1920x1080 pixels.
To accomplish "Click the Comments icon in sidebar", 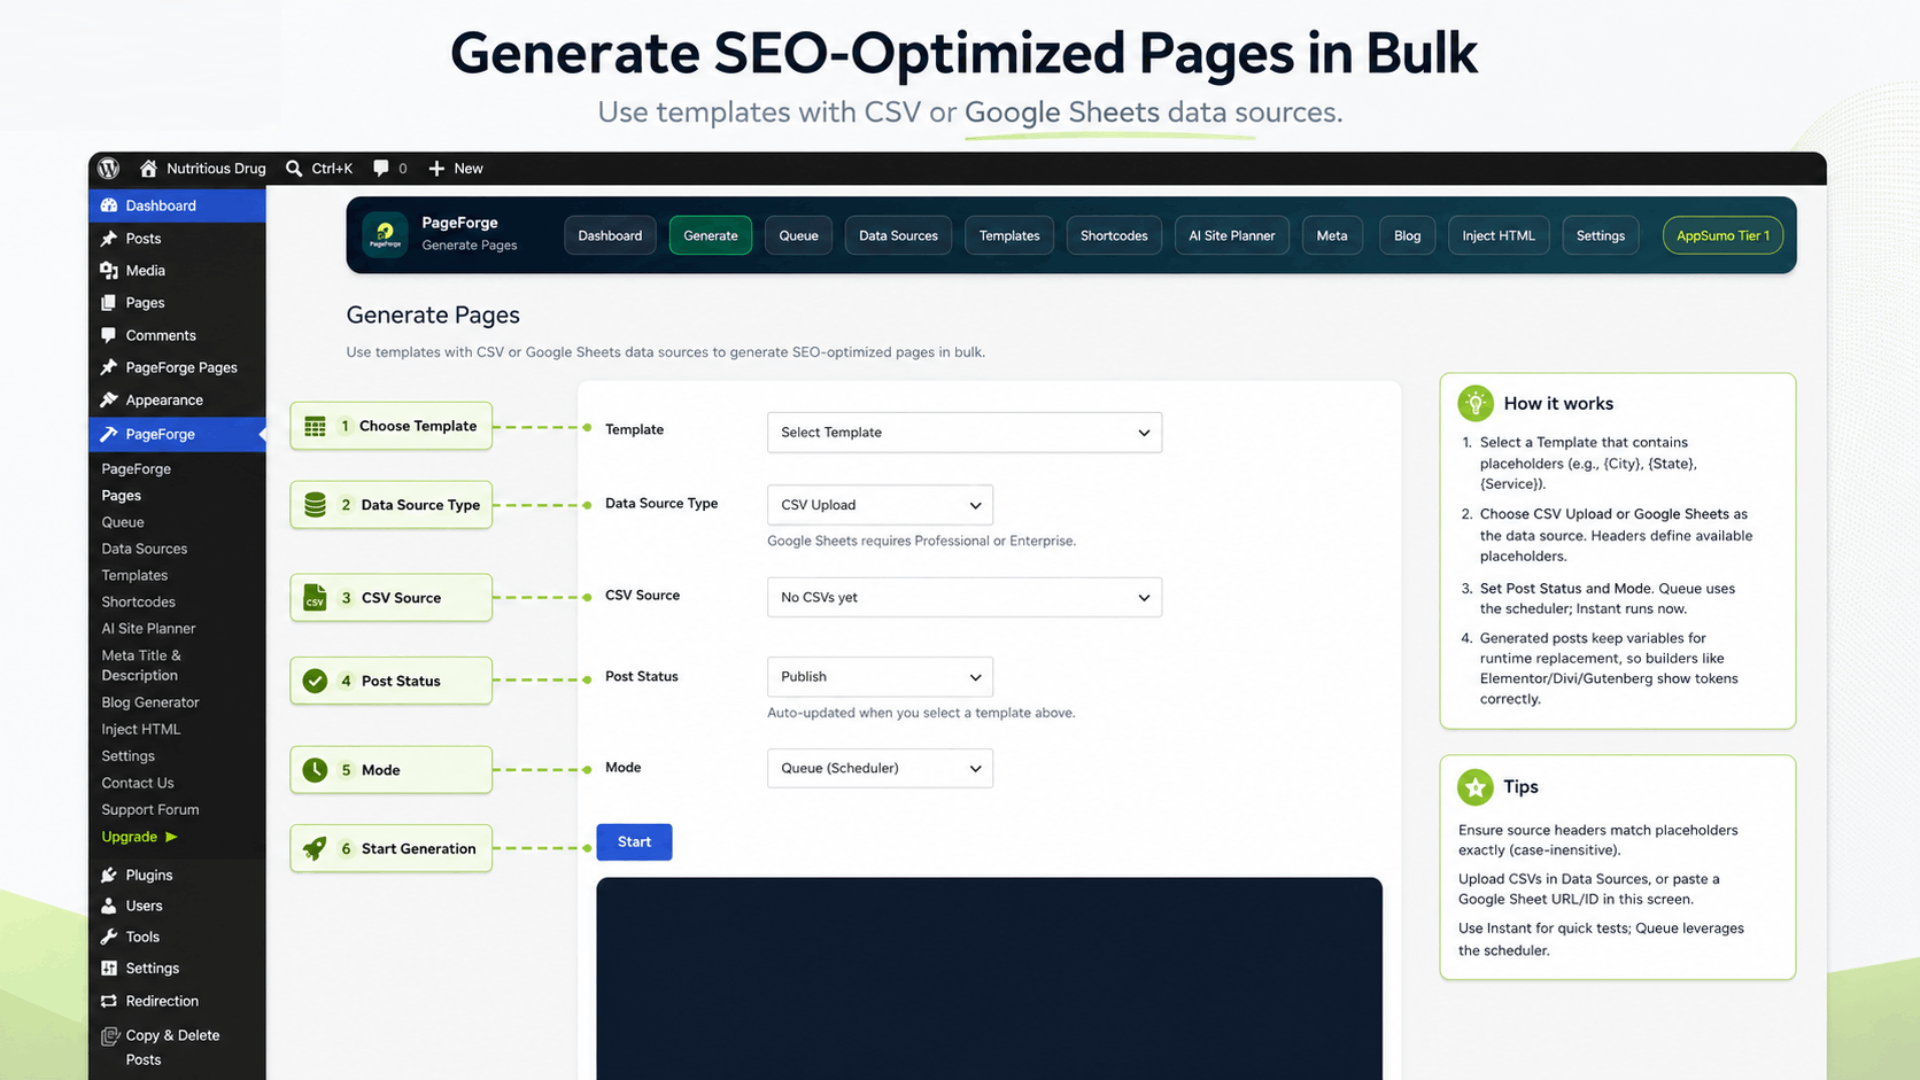I will coord(109,335).
